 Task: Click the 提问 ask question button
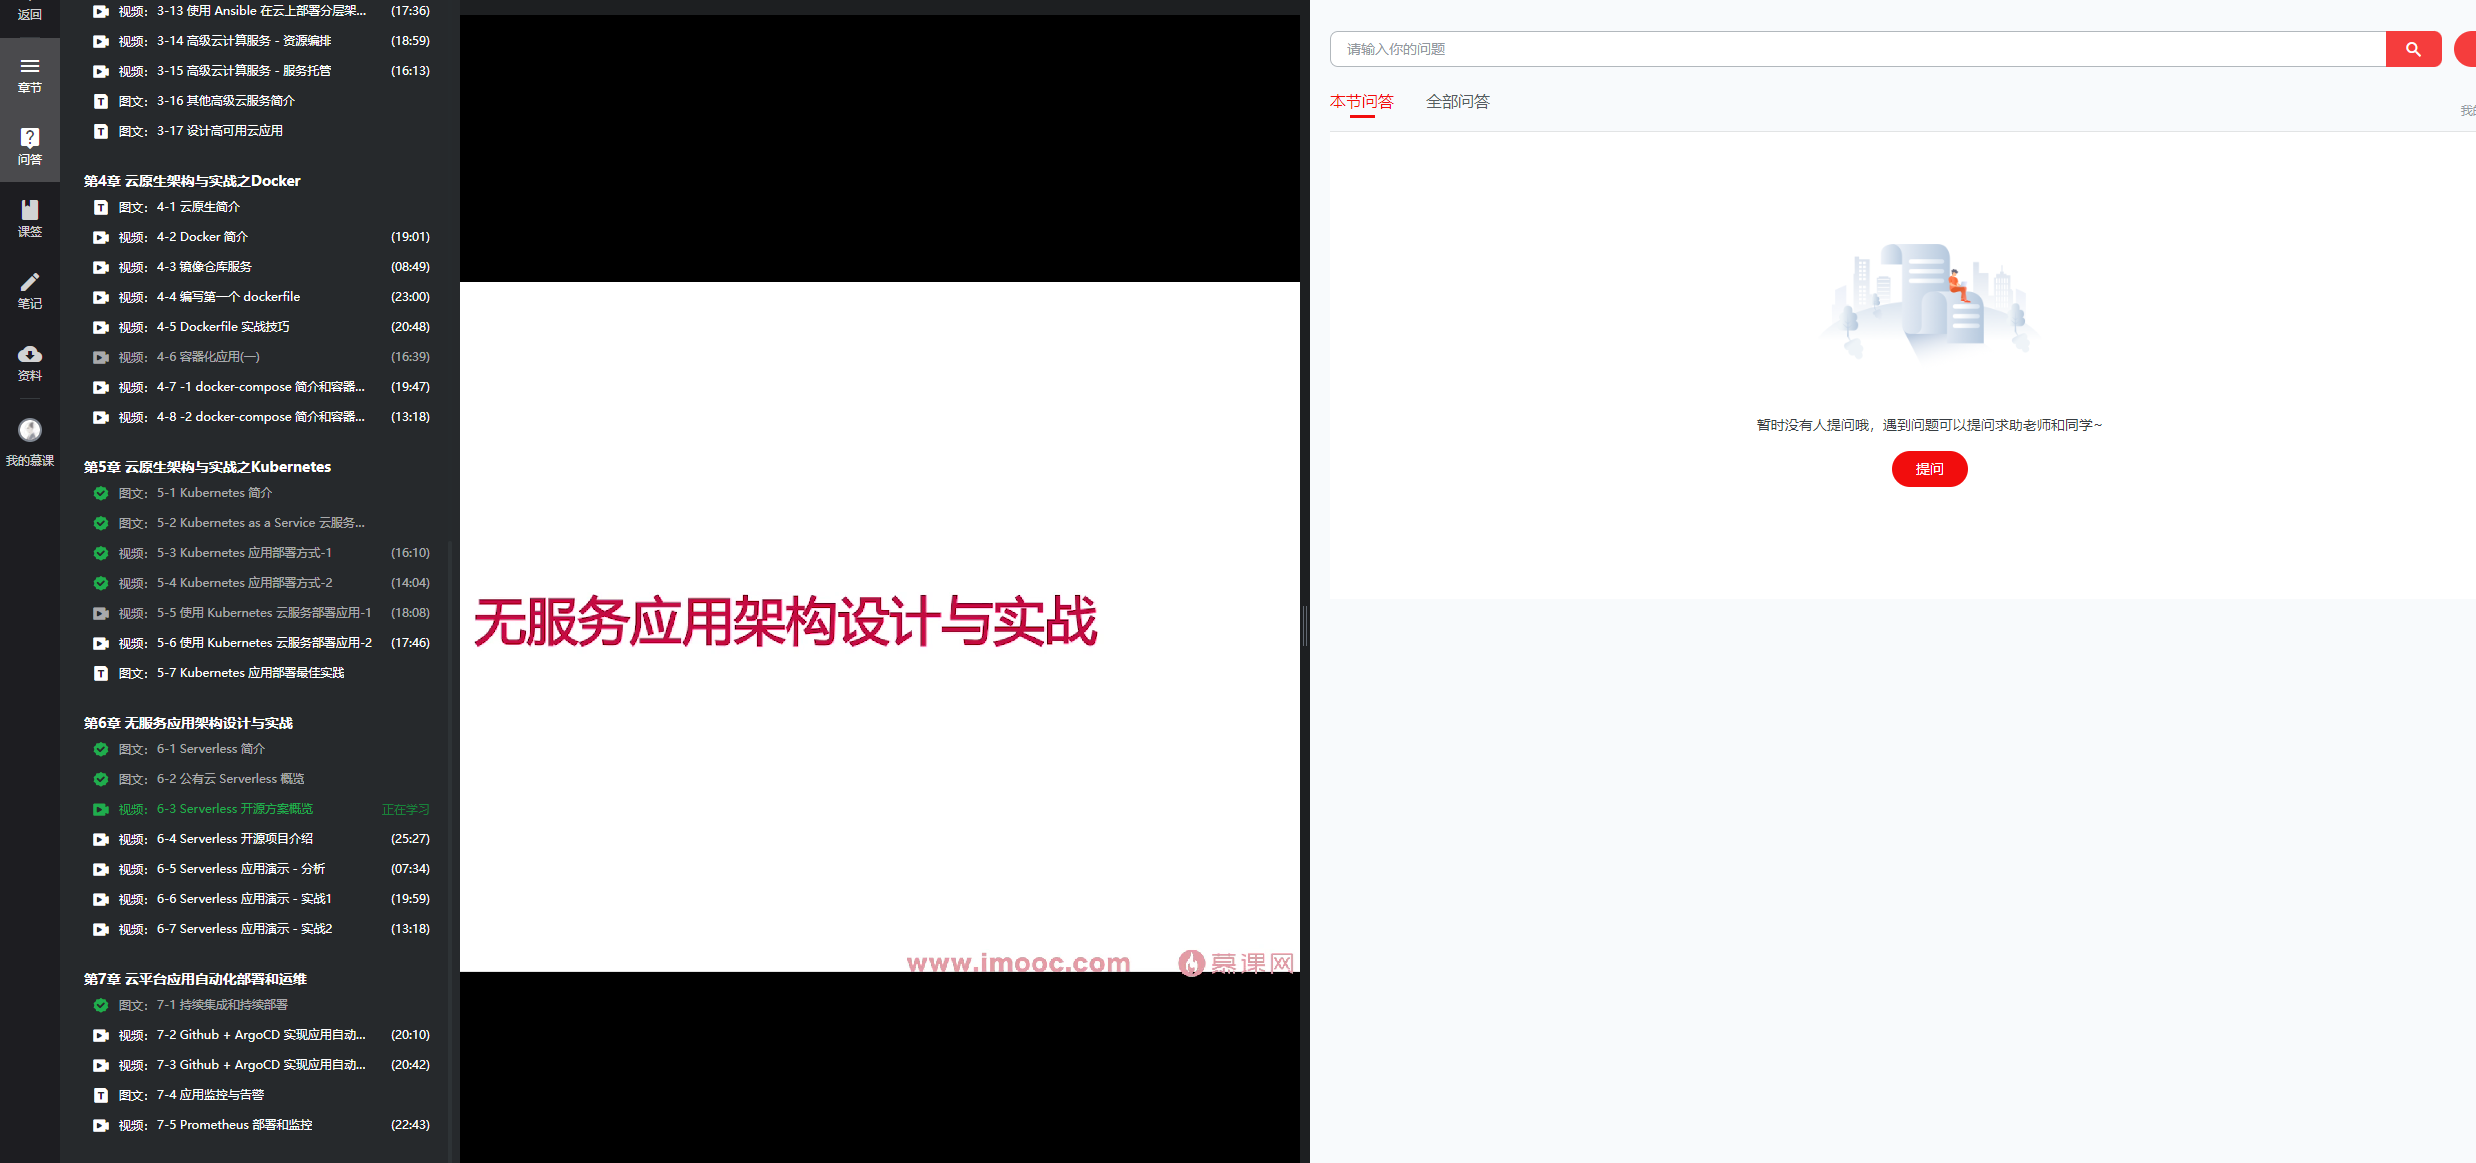1929,468
